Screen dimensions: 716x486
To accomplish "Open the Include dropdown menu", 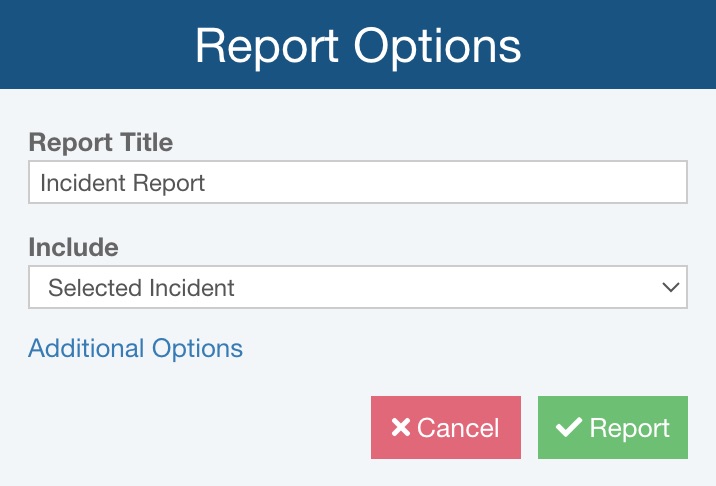I will coord(357,288).
